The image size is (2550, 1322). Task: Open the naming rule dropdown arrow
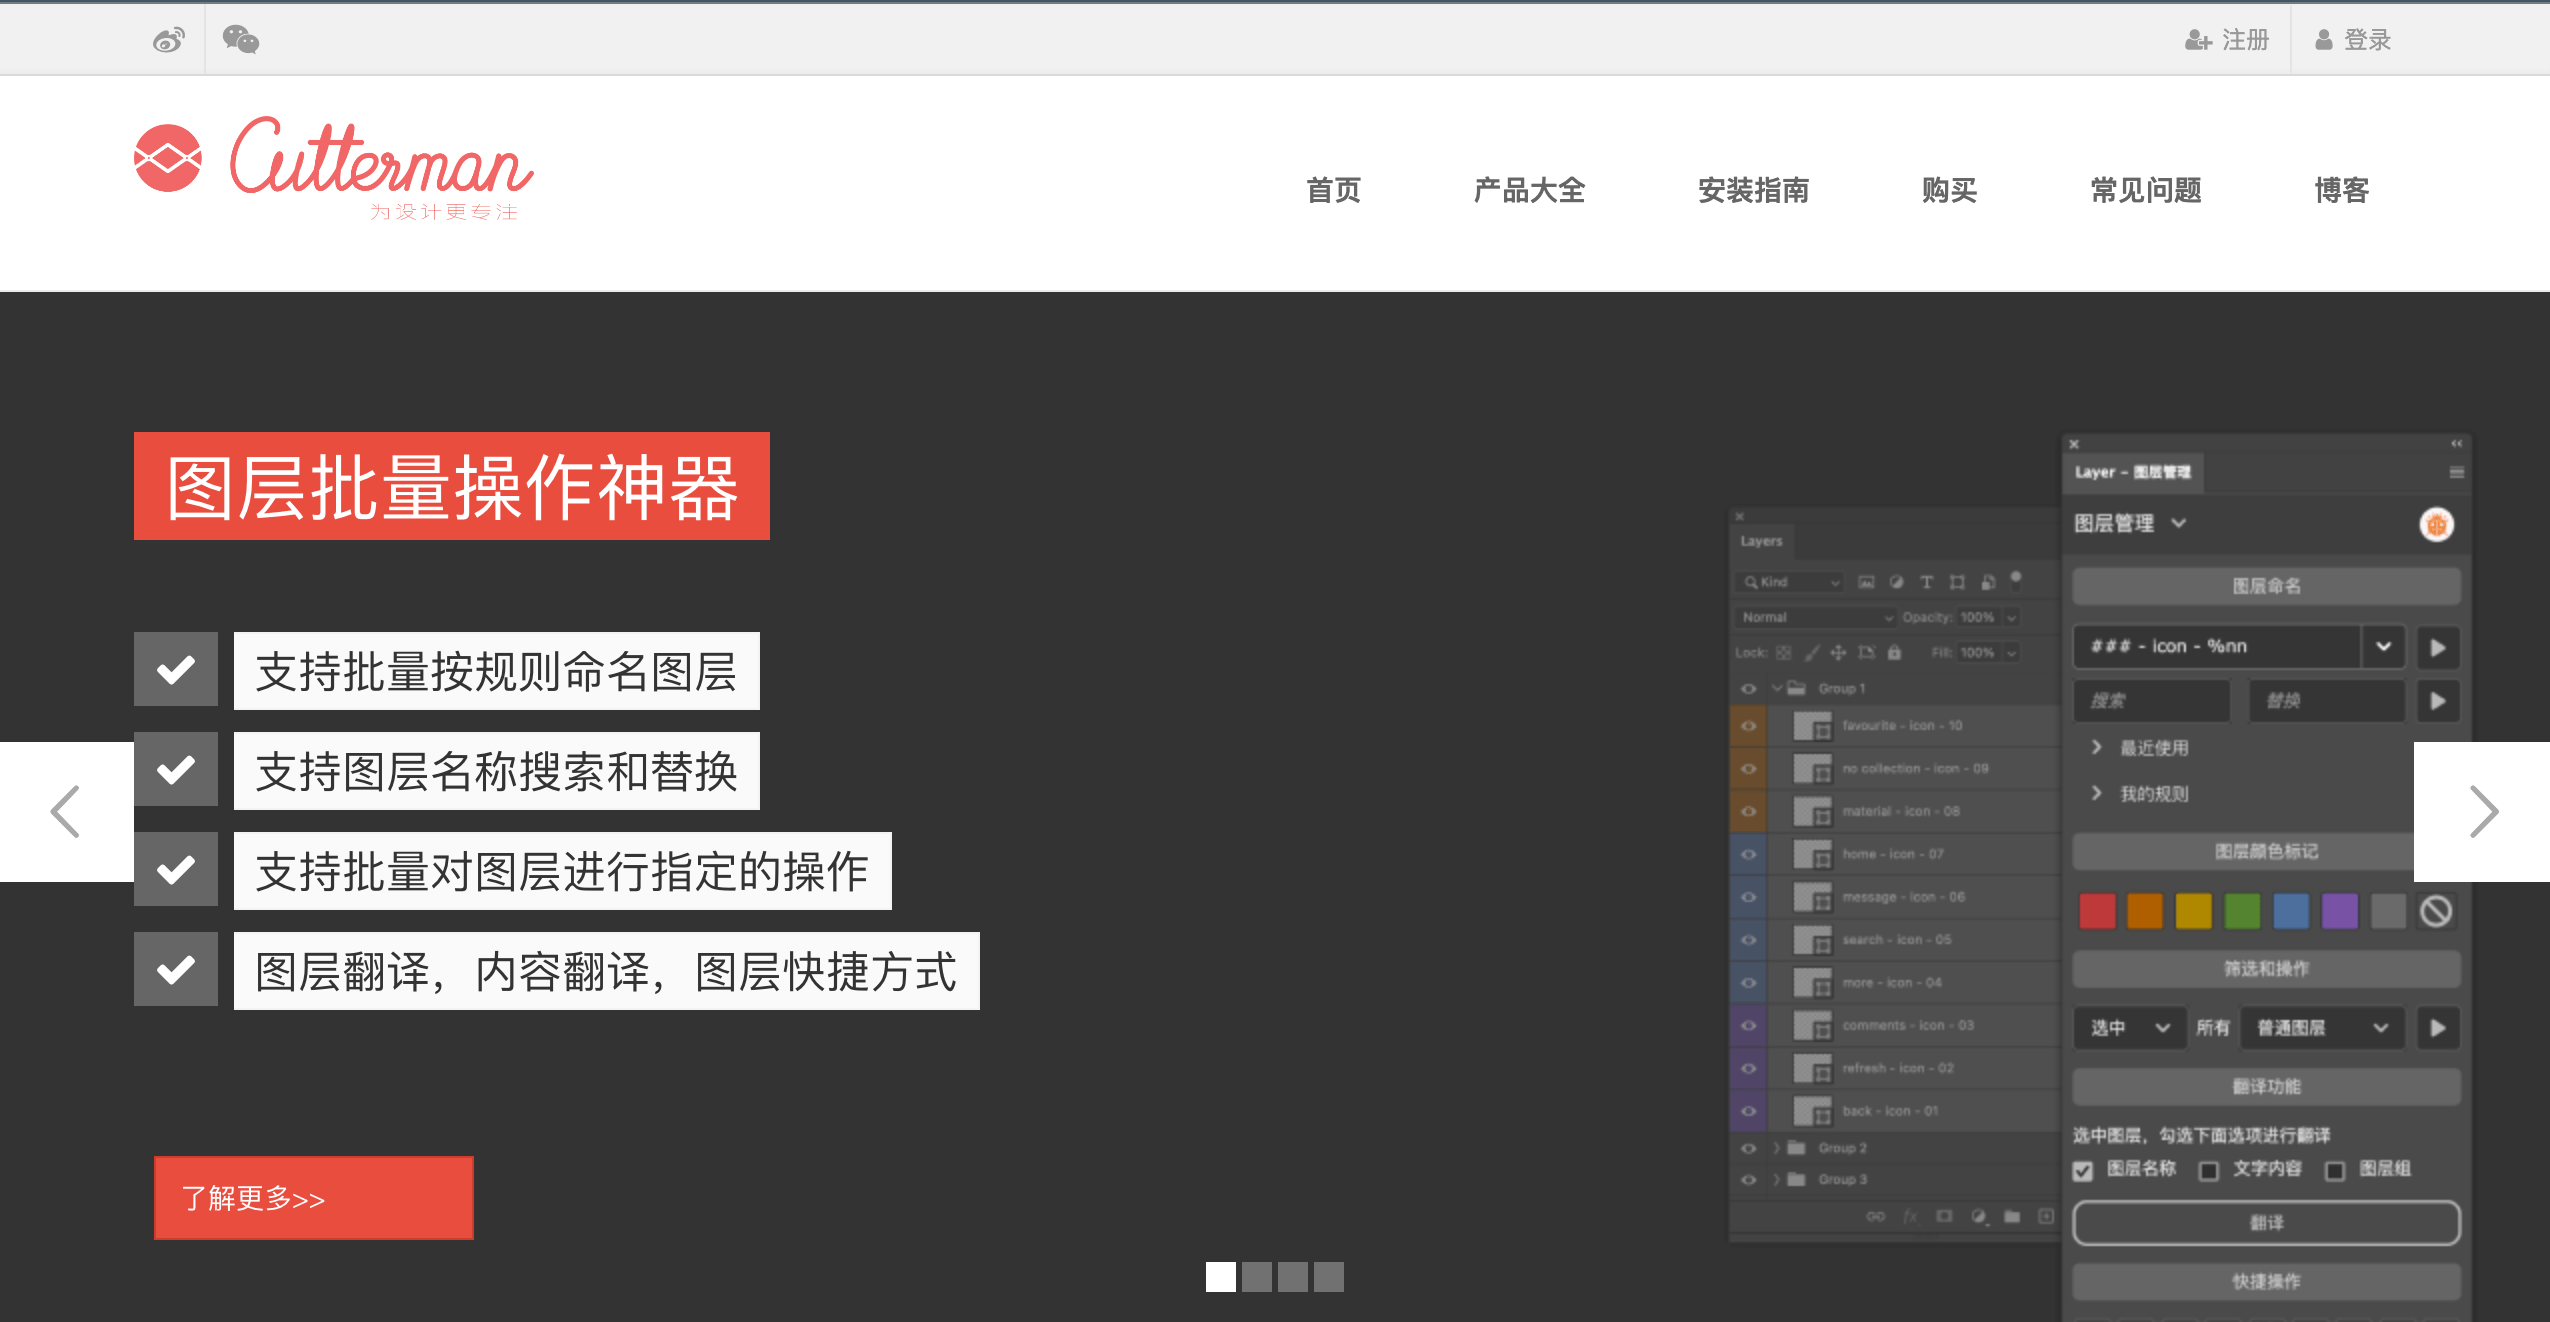[x=2384, y=647]
